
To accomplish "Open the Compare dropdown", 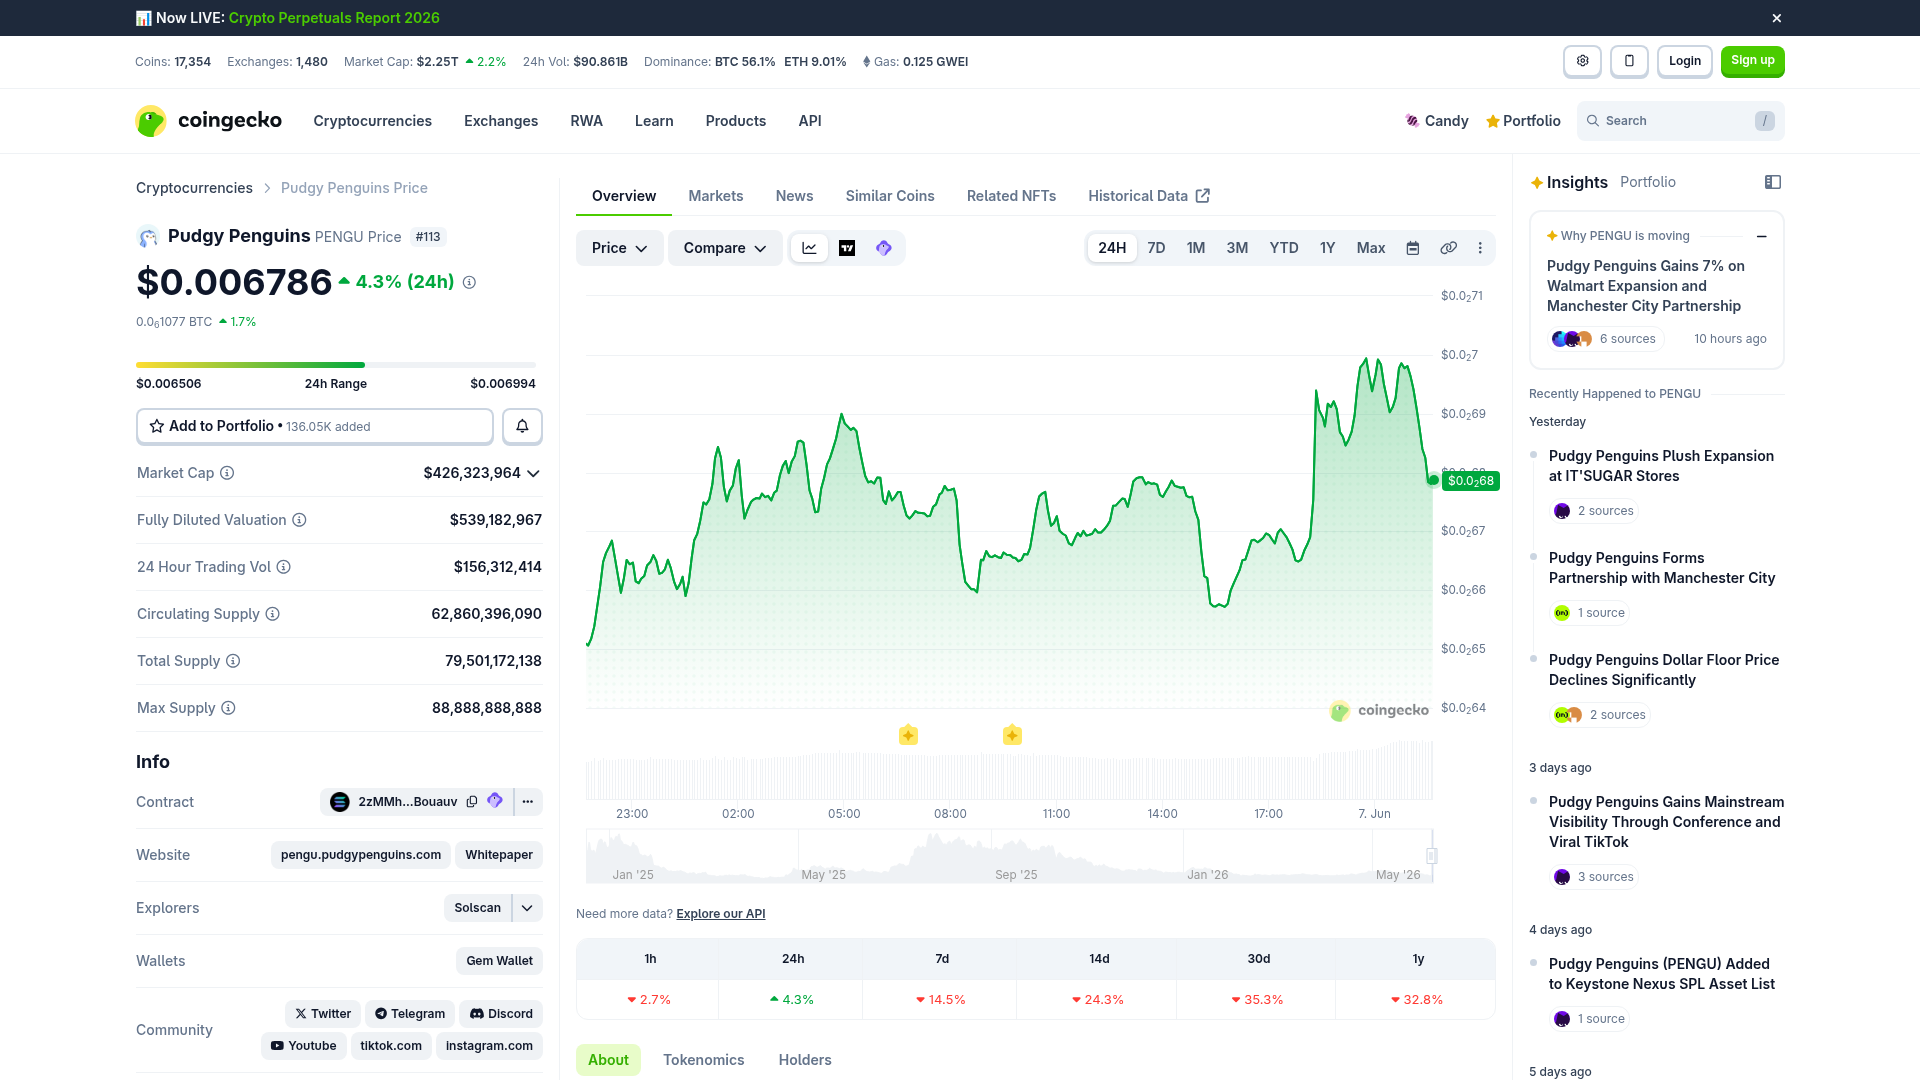I will click(x=725, y=248).
